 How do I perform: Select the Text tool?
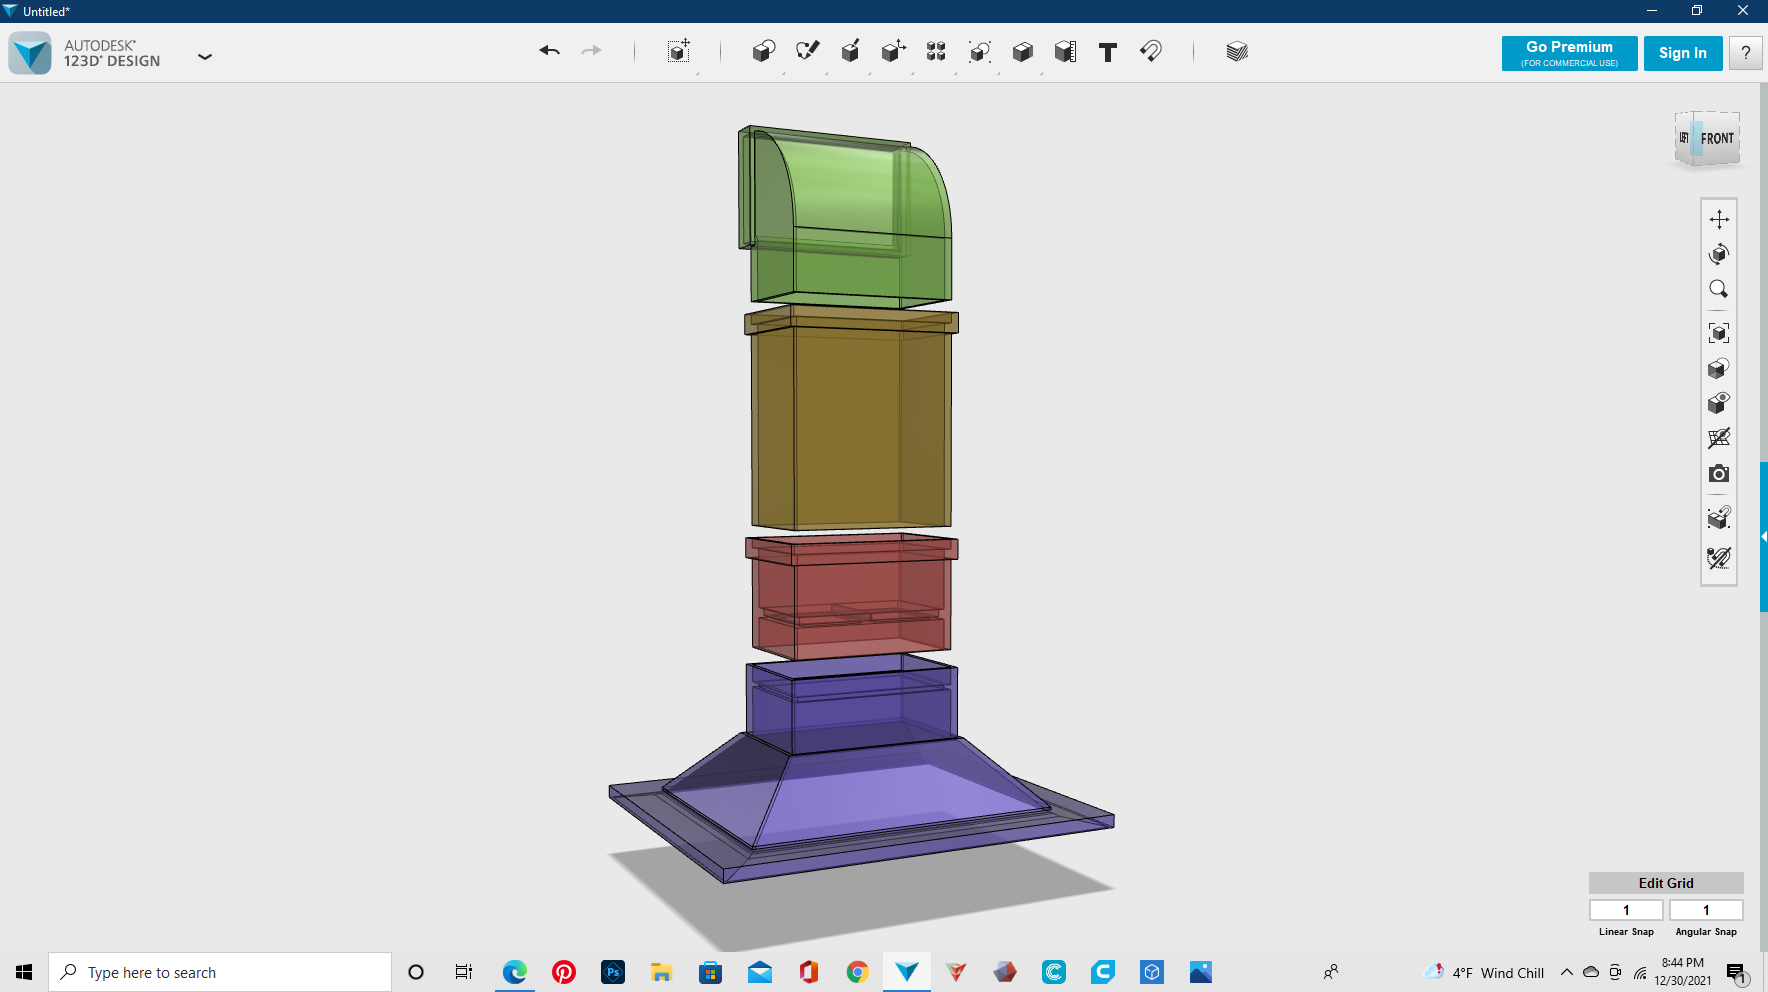coord(1108,52)
